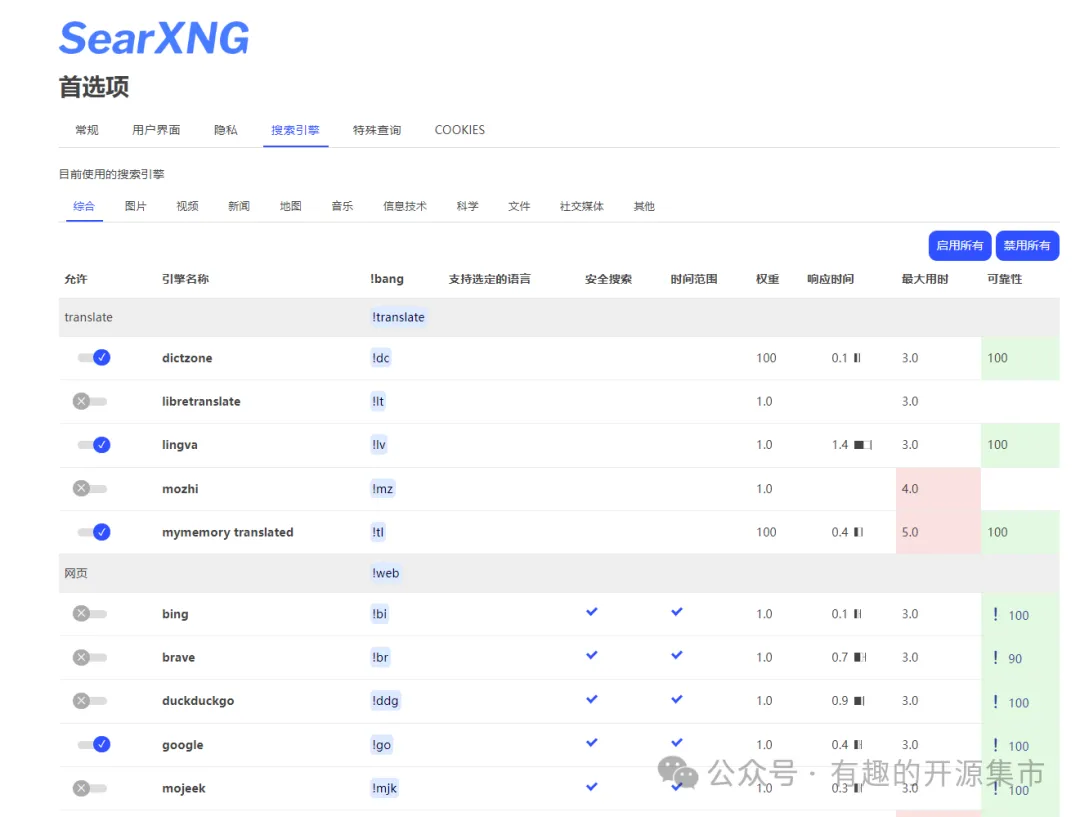Image resolution: width=1080 pixels, height=817 pixels.
Task: Click brave's safe search checkmark
Action: [x=592, y=655]
